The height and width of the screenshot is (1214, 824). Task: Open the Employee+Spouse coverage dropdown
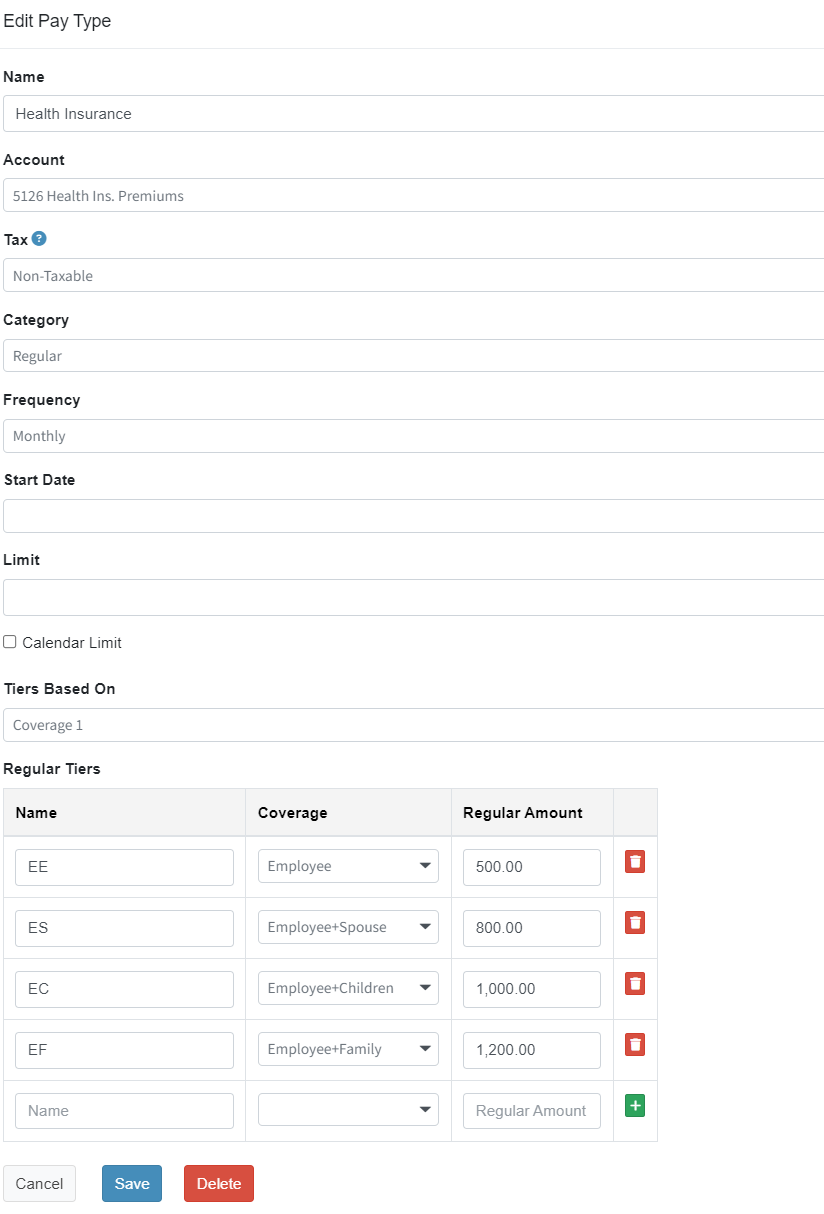[x=348, y=927]
